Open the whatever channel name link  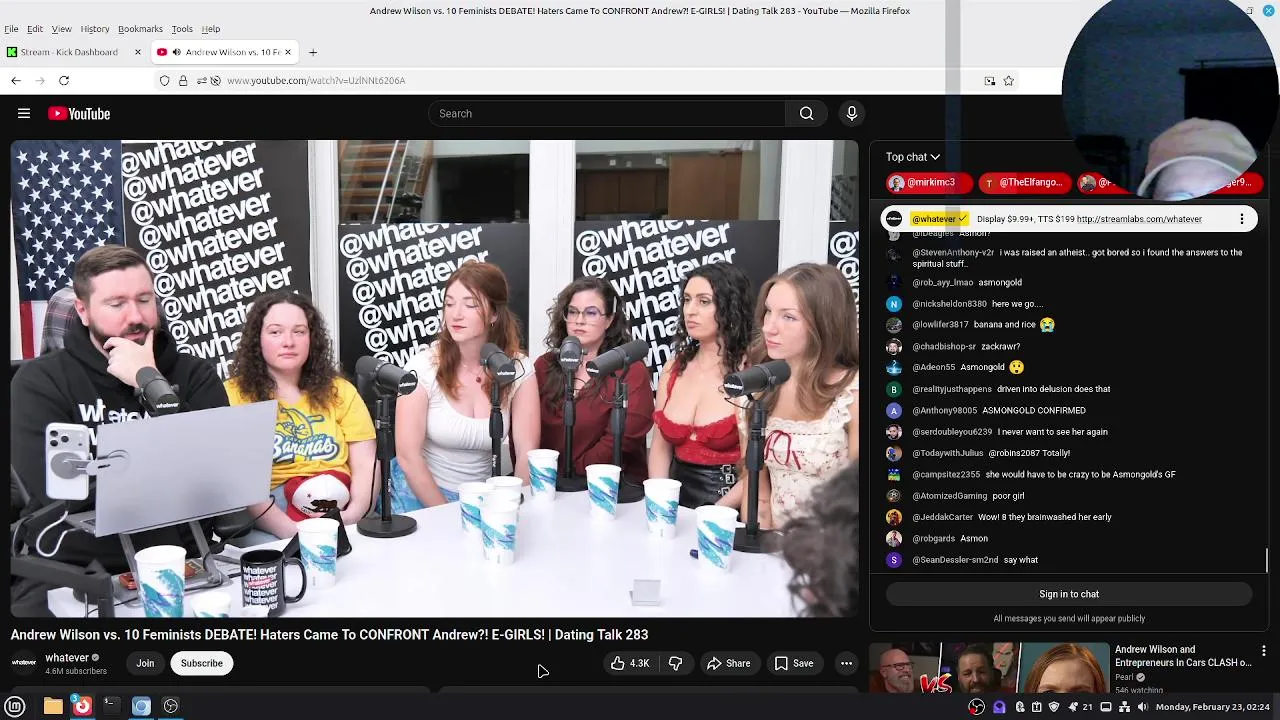click(x=67, y=658)
